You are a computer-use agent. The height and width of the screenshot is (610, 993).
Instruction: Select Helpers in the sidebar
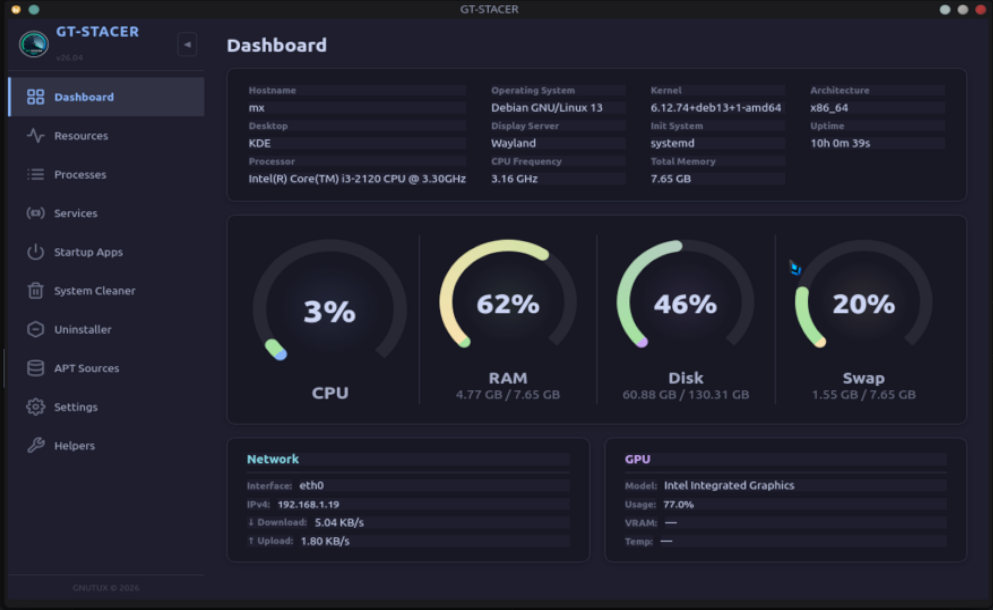coord(106,445)
